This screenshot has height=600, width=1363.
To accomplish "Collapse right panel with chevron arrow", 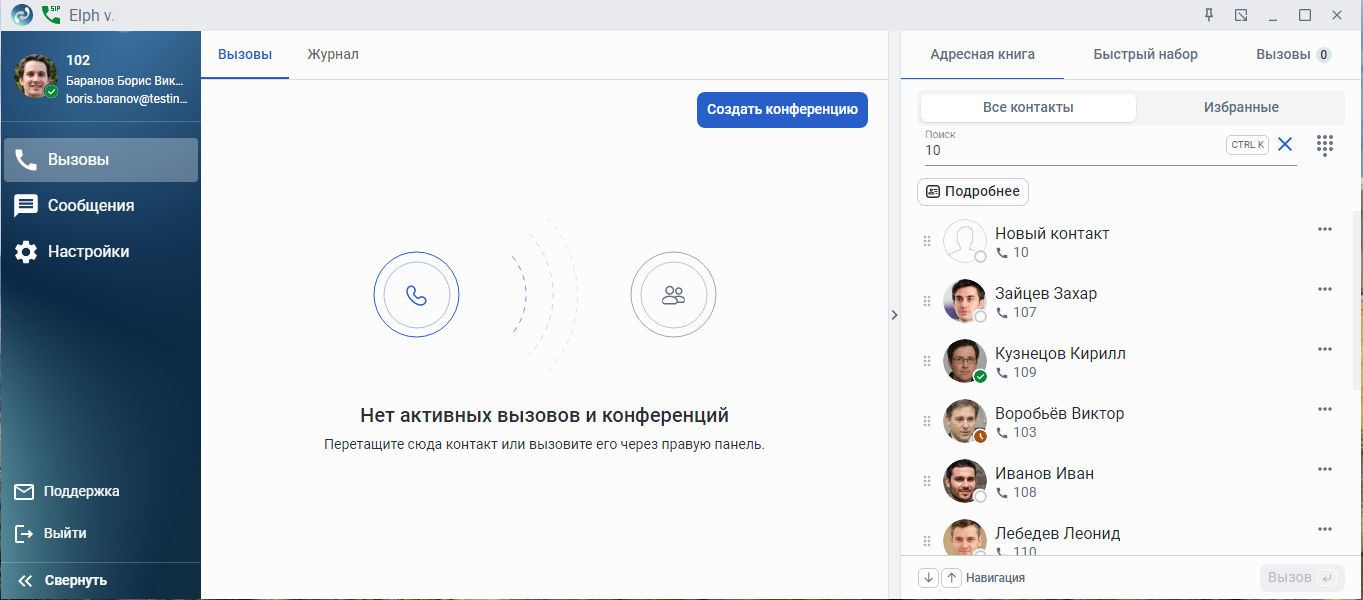I will tap(894, 315).
